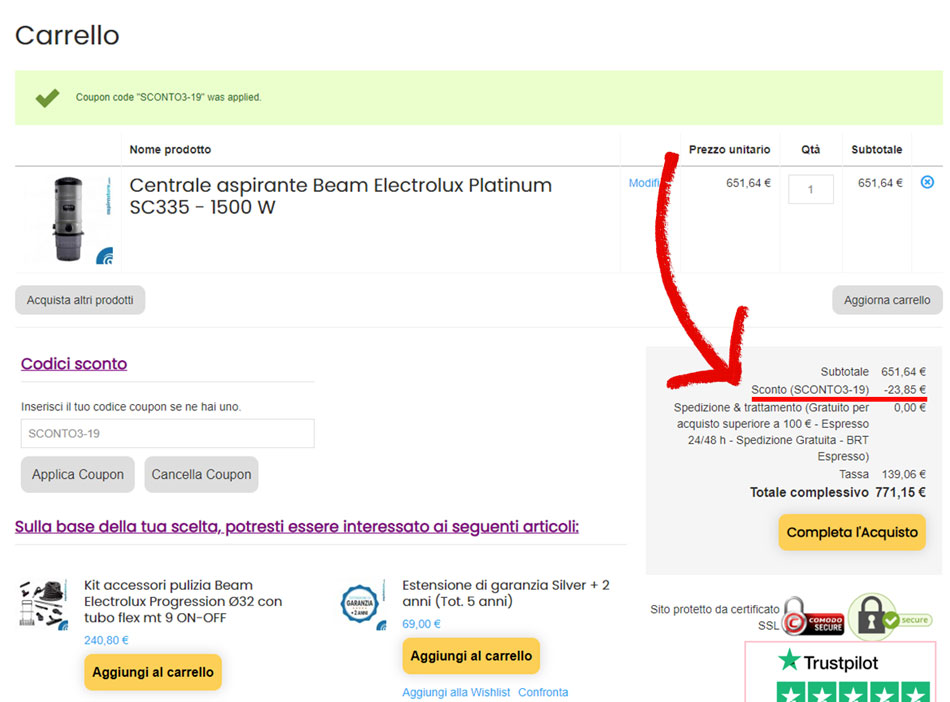Click Acquista altri prodotti button
950x702 pixels.
click(x=80, y=300)
